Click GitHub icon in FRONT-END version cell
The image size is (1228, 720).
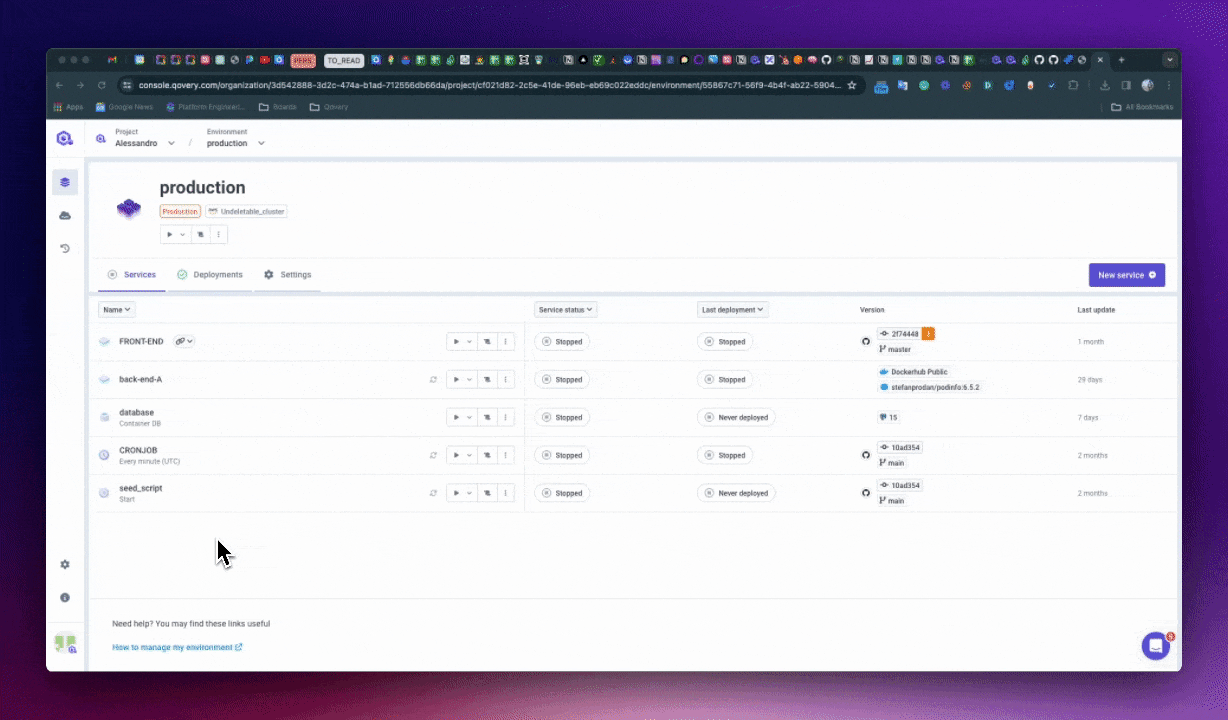(866, 341)
